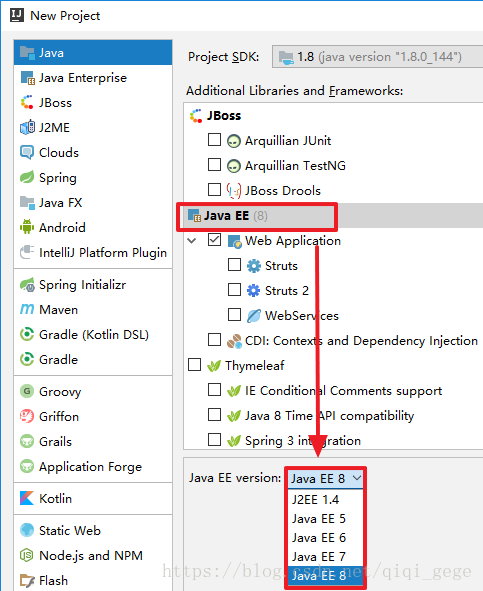
Task: Click the Griffon project icon
Action: (27, 416)
